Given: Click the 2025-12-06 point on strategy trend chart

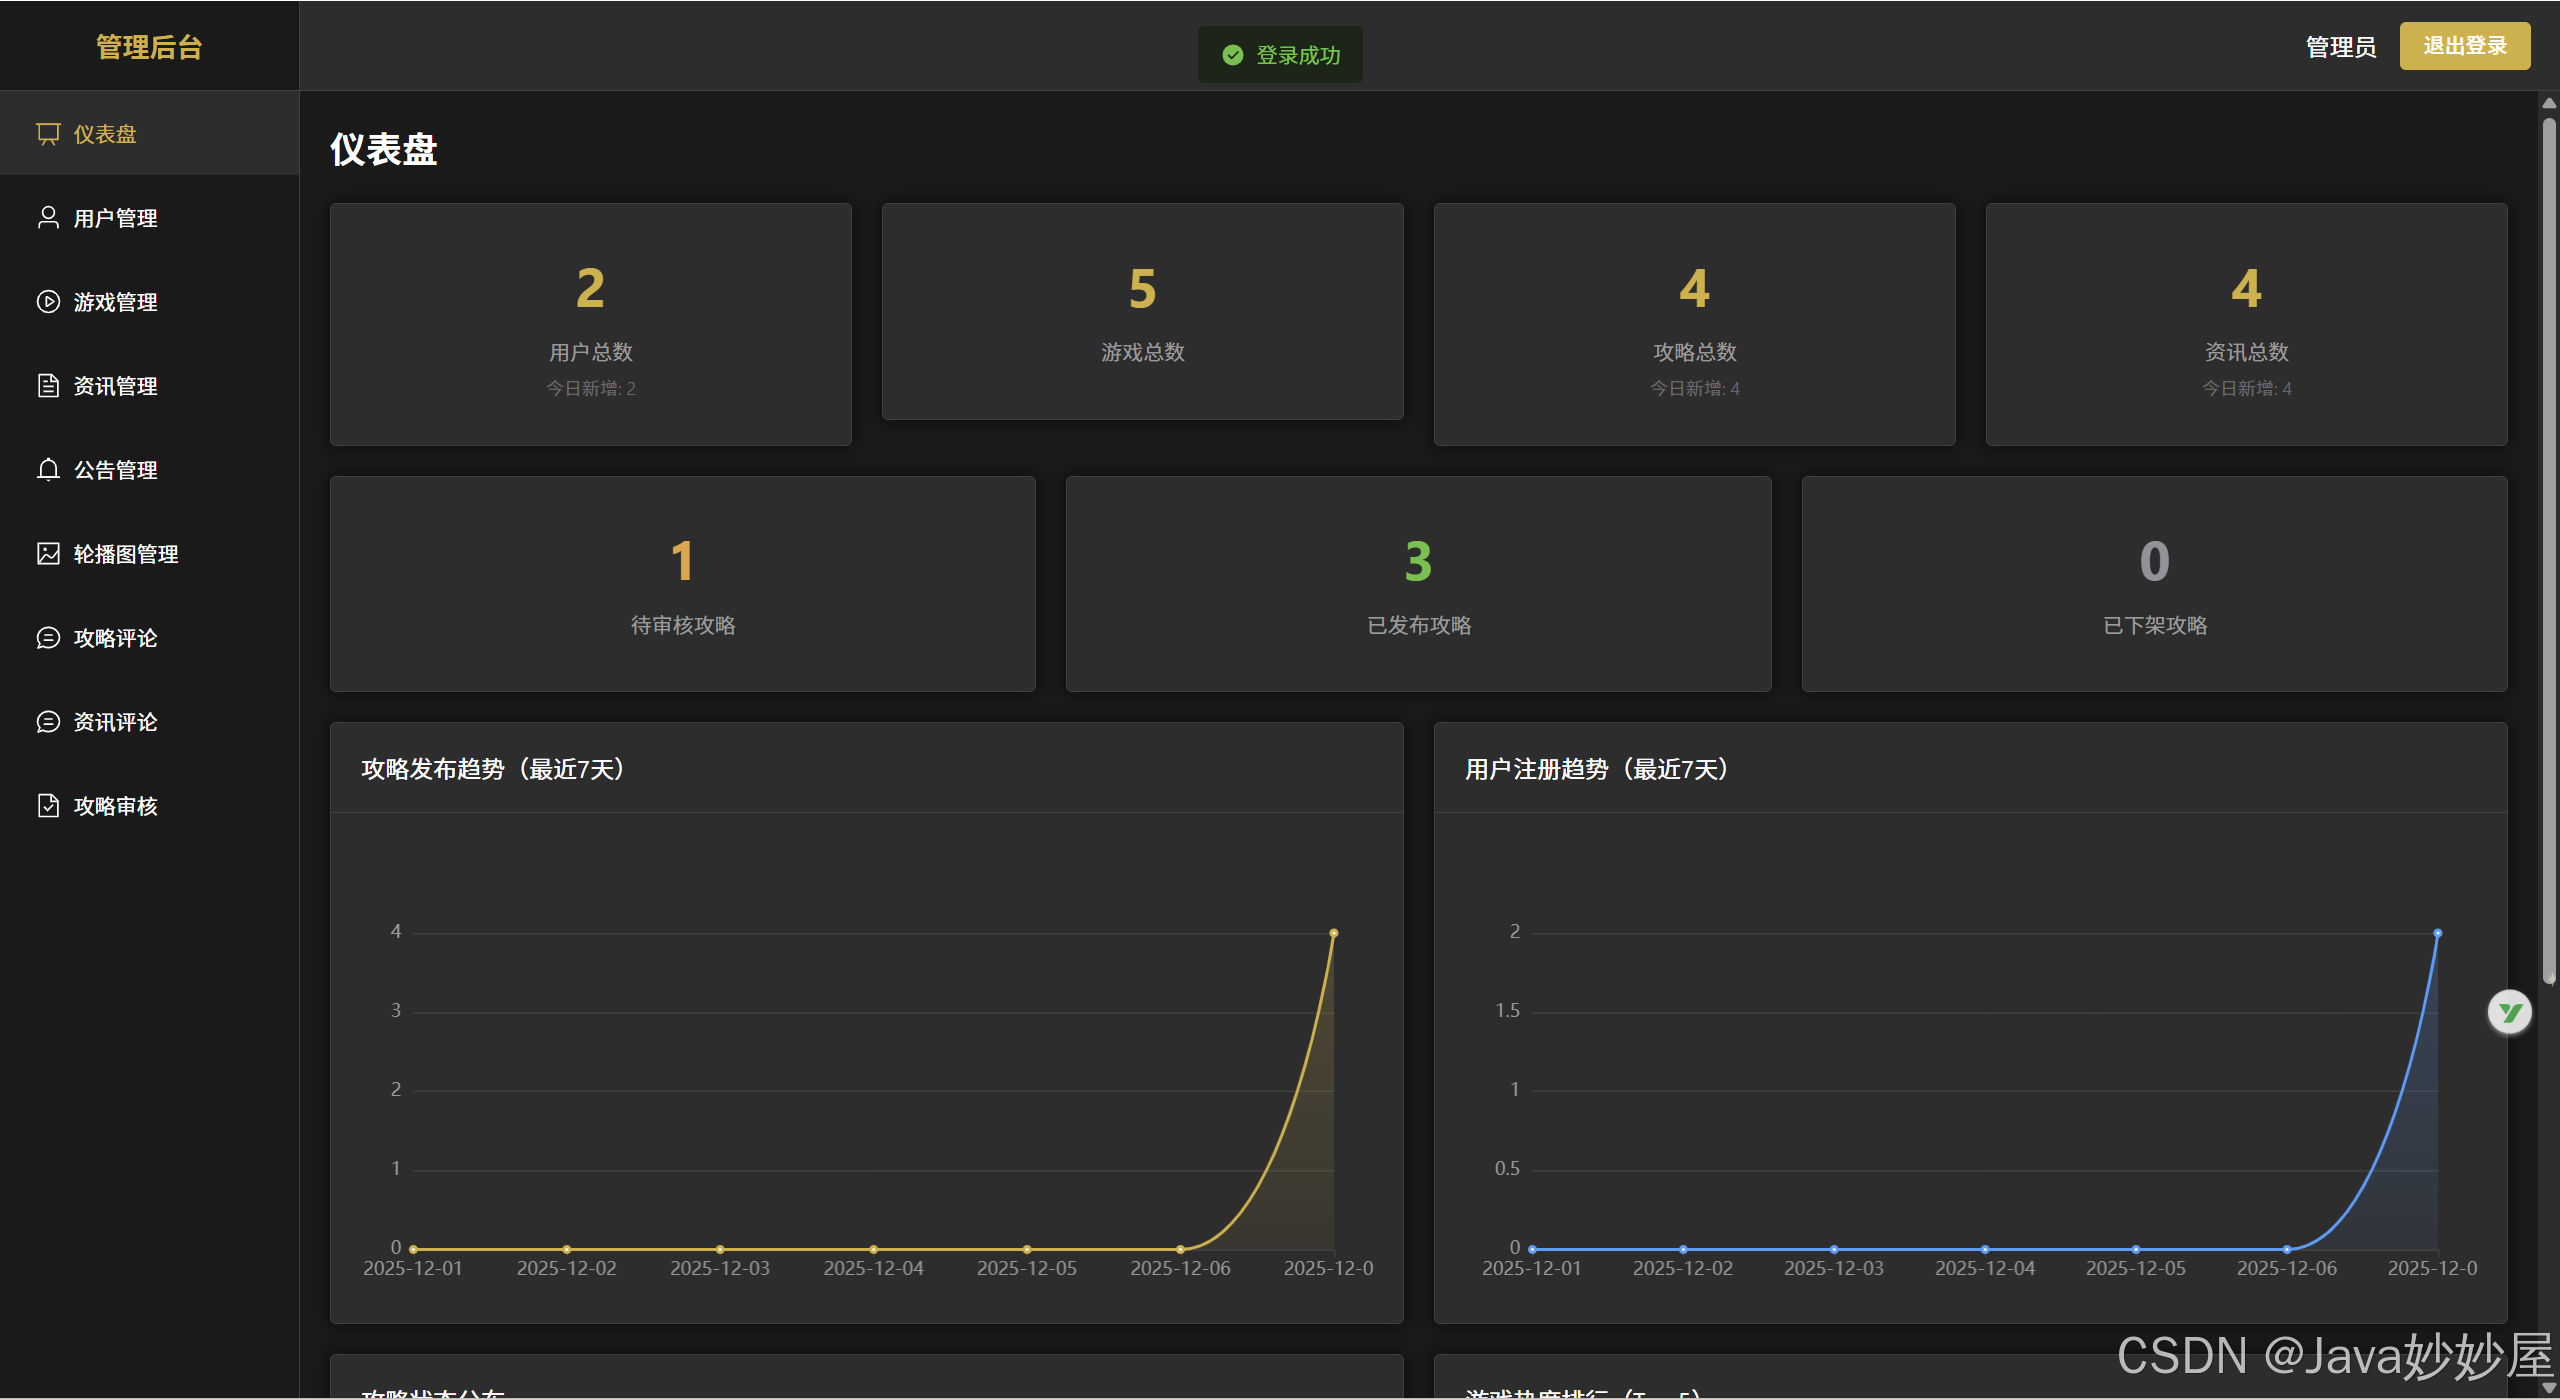Looking at the screenshot, I should [1180, 1249].
